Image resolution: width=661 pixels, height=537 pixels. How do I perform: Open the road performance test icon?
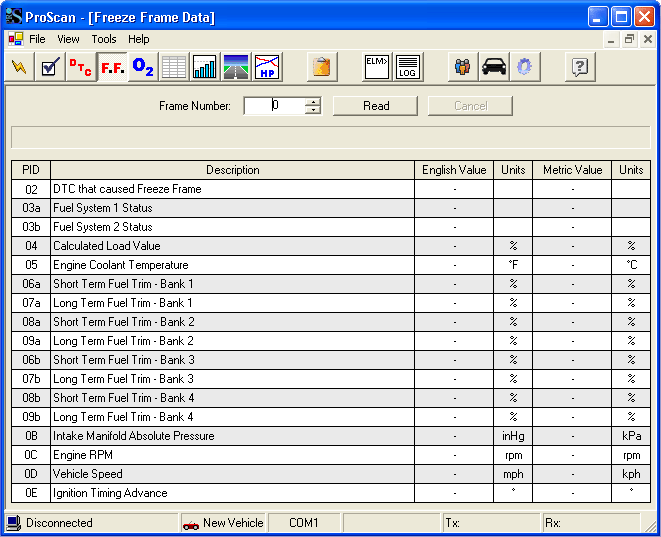(236, 67)
